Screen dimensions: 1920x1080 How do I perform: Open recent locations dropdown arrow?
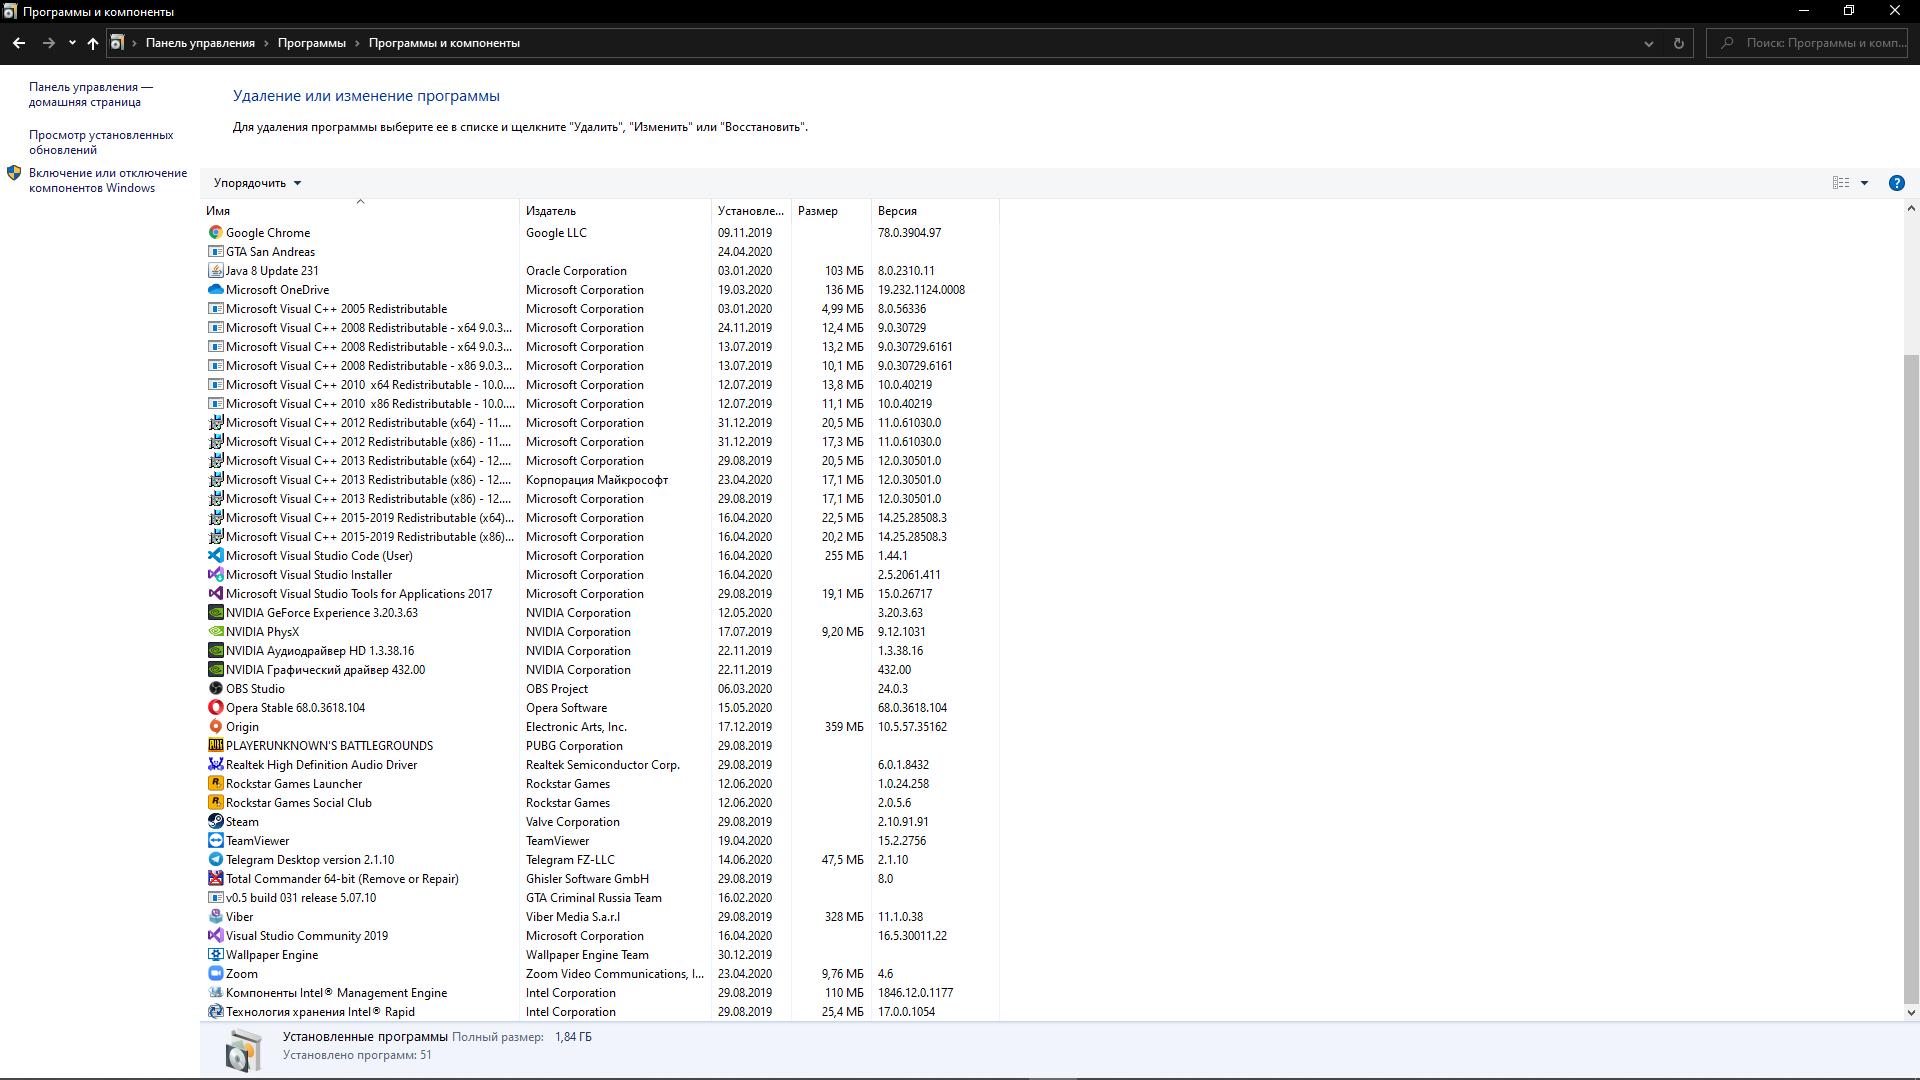[72, 43]
